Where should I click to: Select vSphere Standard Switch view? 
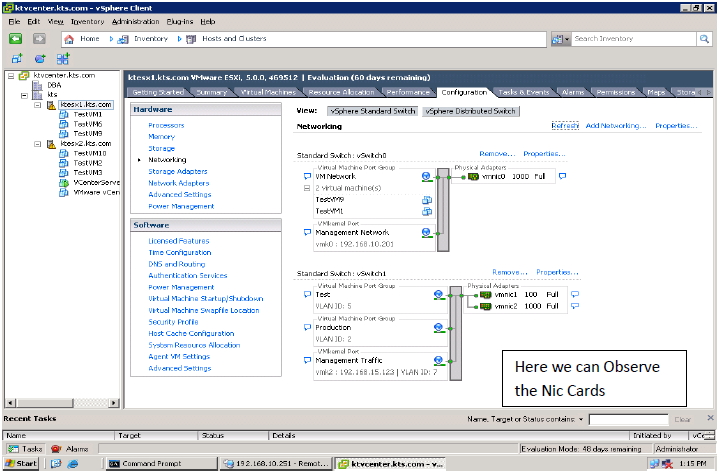[x=373, y=111]
